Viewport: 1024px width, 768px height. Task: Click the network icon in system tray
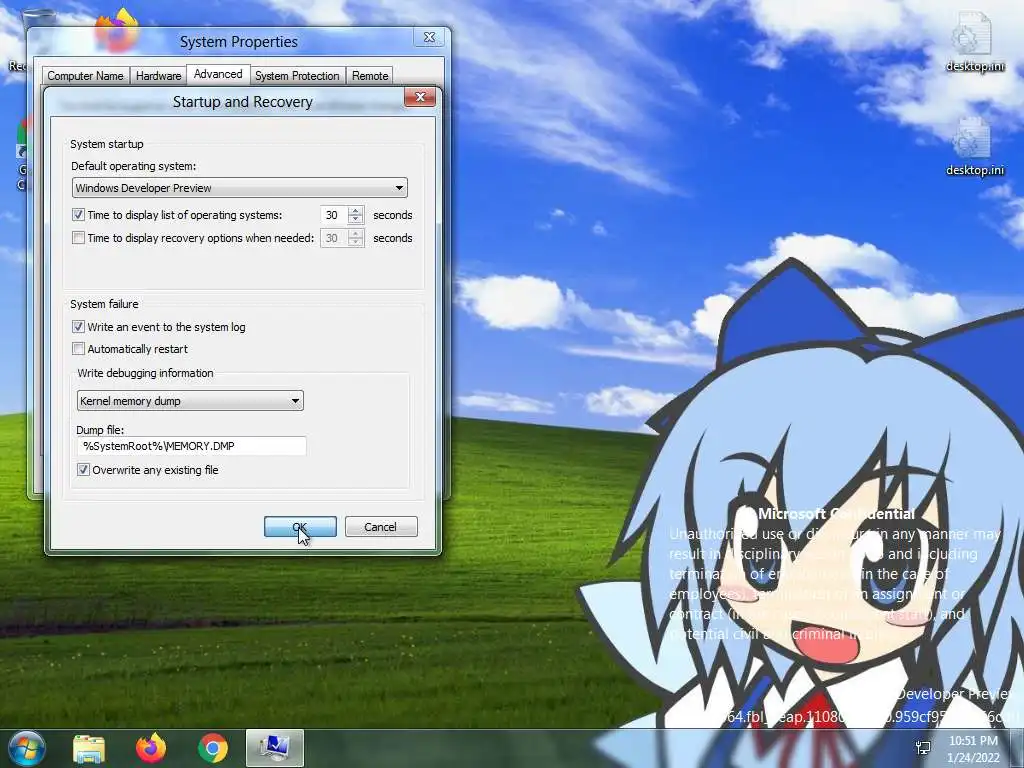point(923,748)
